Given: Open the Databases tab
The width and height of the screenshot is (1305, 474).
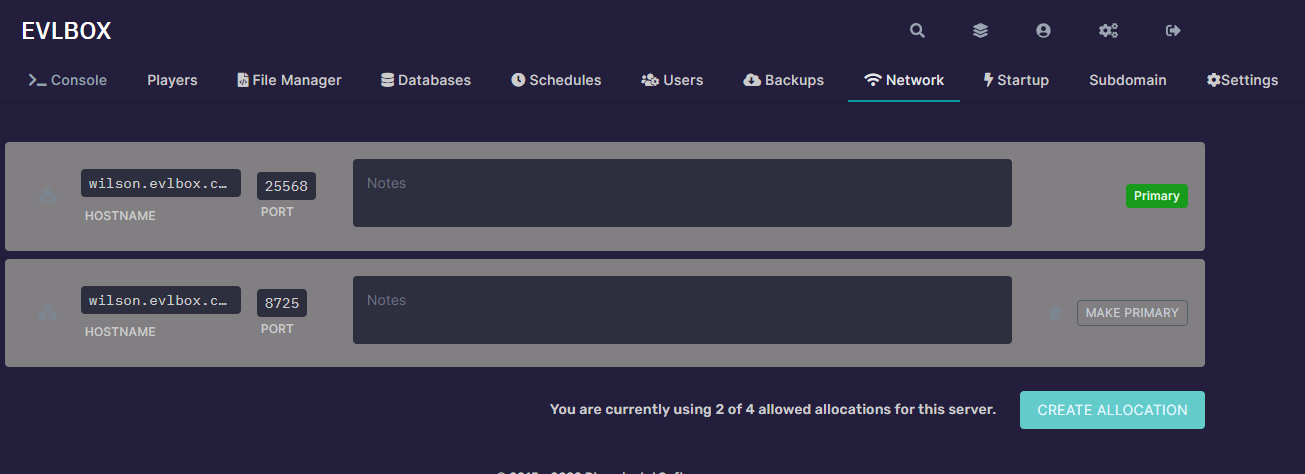Looking at the screenshot, I should [426, 80].
